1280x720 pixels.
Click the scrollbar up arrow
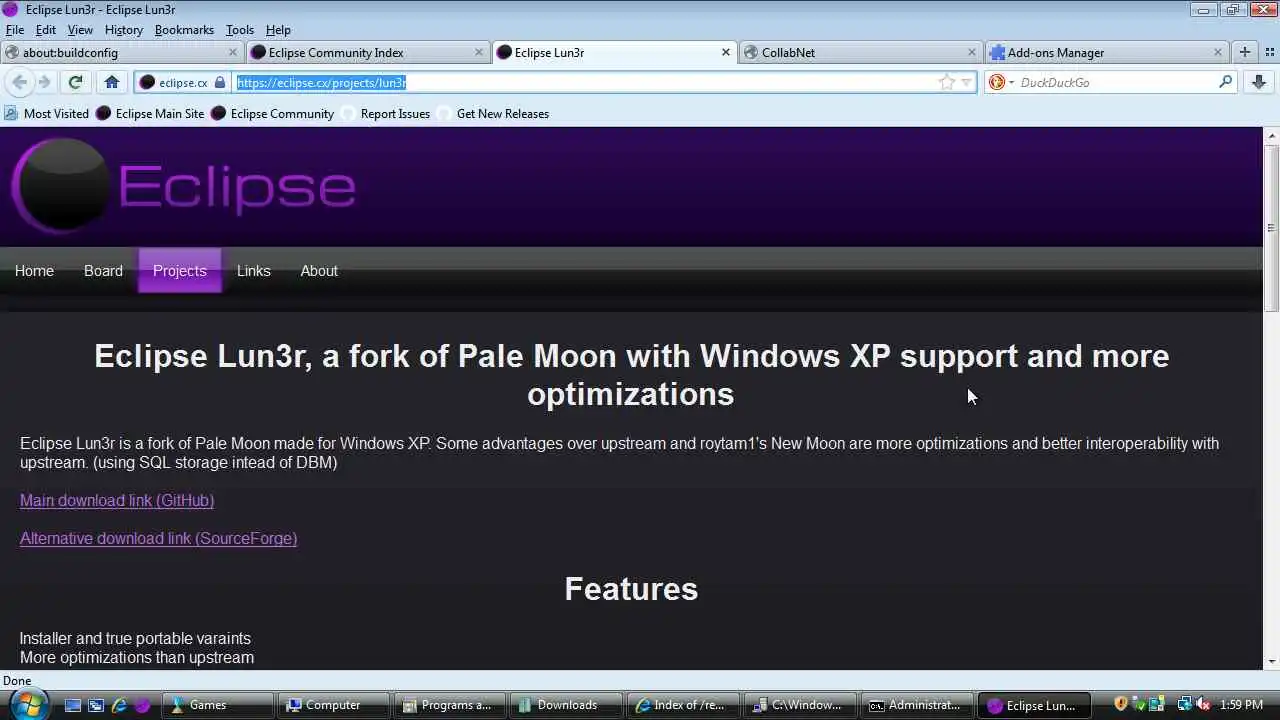point(1272,135)
